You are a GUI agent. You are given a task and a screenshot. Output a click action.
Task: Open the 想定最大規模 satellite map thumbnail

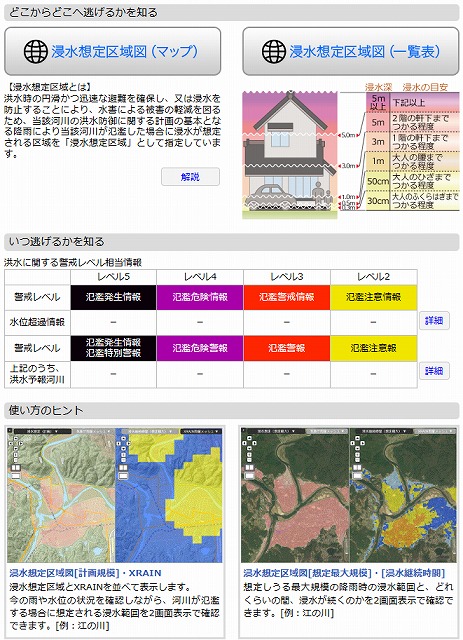(x=349, y=495)
